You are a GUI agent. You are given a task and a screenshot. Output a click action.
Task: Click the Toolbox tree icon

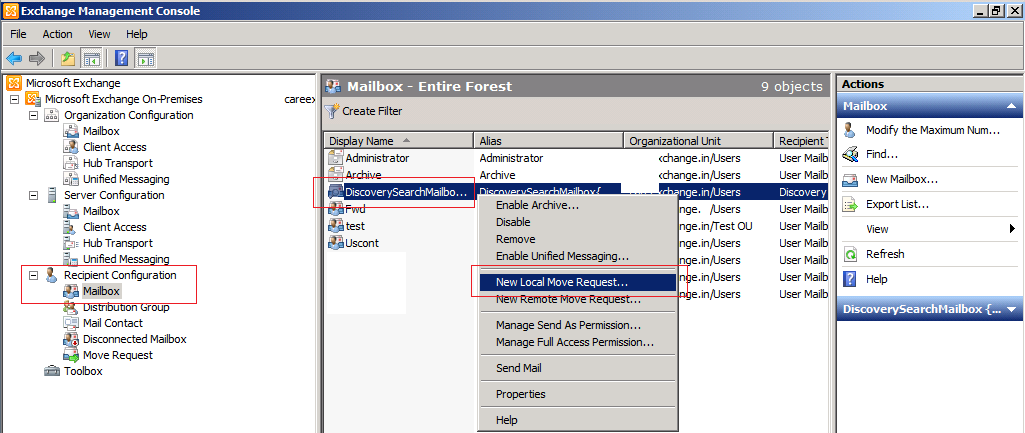point(52,371)
